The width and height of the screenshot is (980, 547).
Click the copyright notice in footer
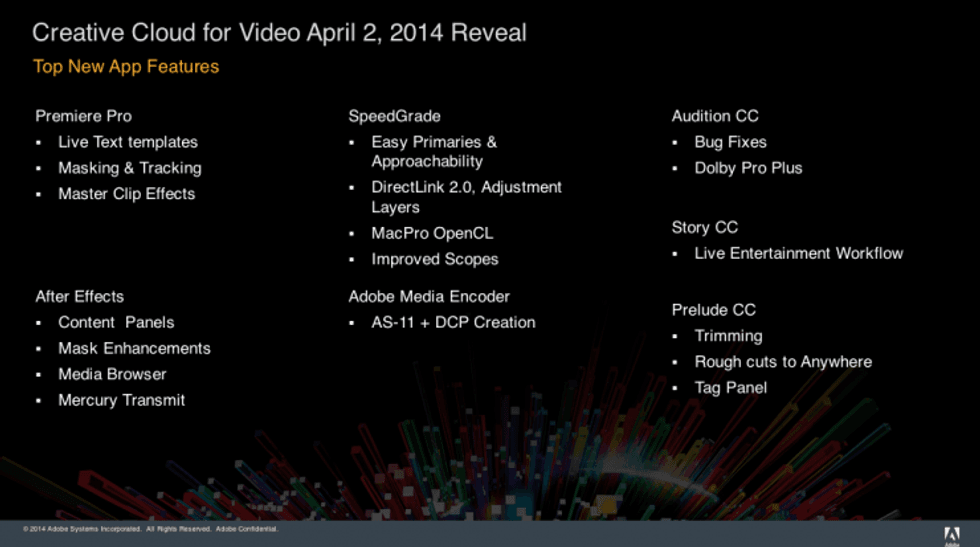(151, 529)
